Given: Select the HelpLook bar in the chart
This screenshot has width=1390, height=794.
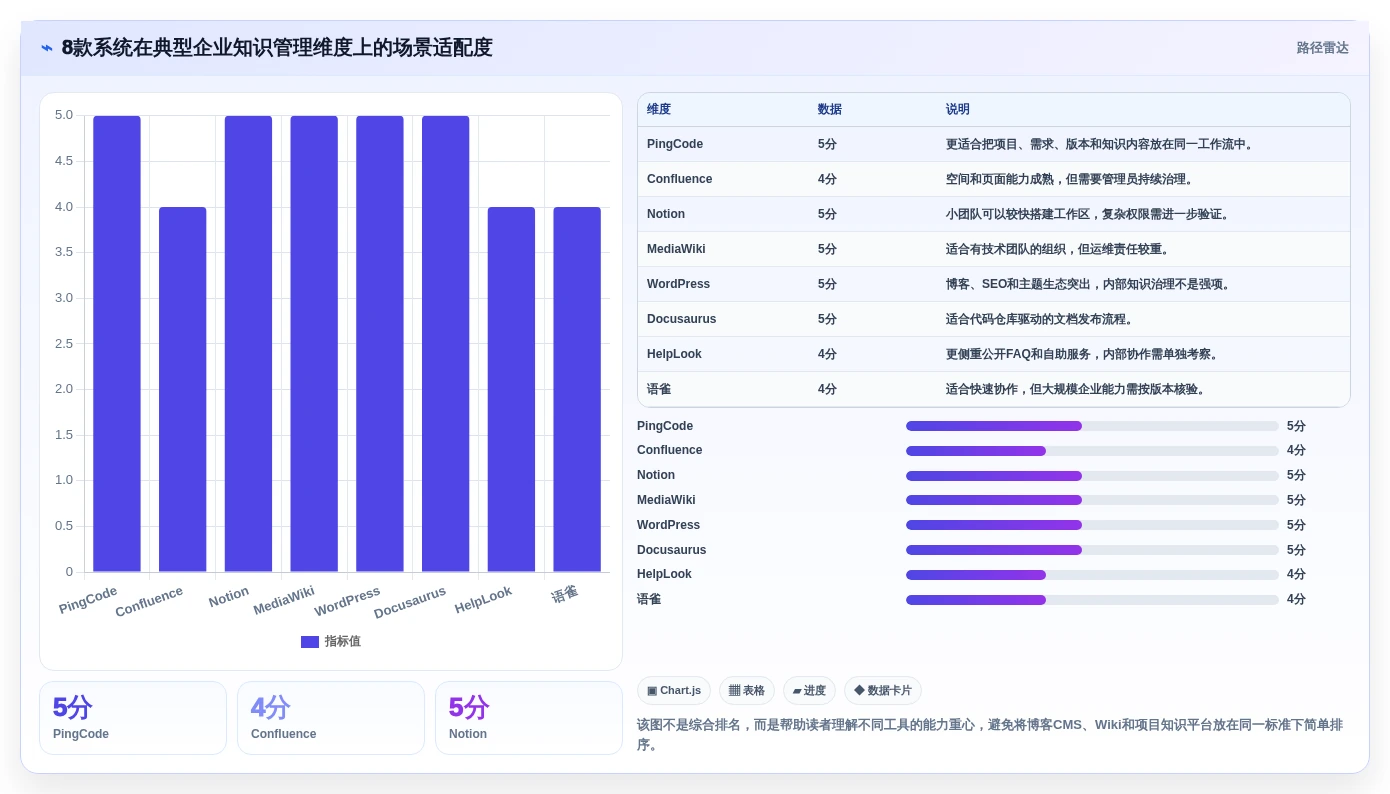Looking at the screenshot, I should point(511,390).
